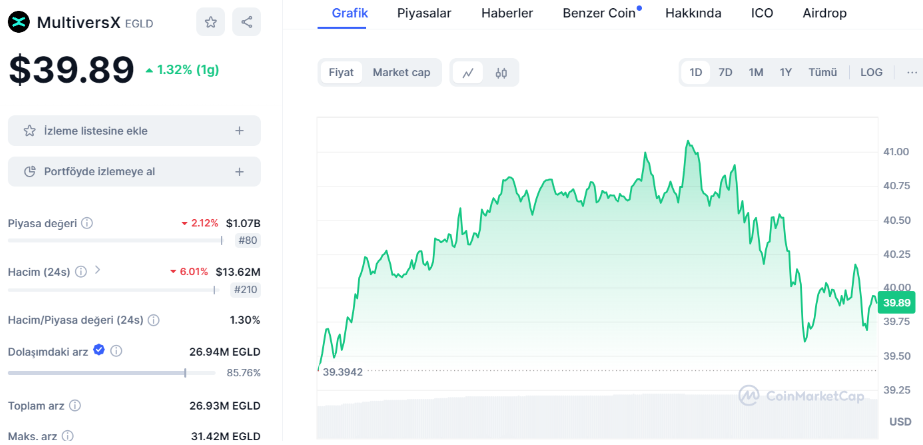Viewport: 923px width, 445px height.
Task: Set chart range to 1M
Action: click(756, 72)
